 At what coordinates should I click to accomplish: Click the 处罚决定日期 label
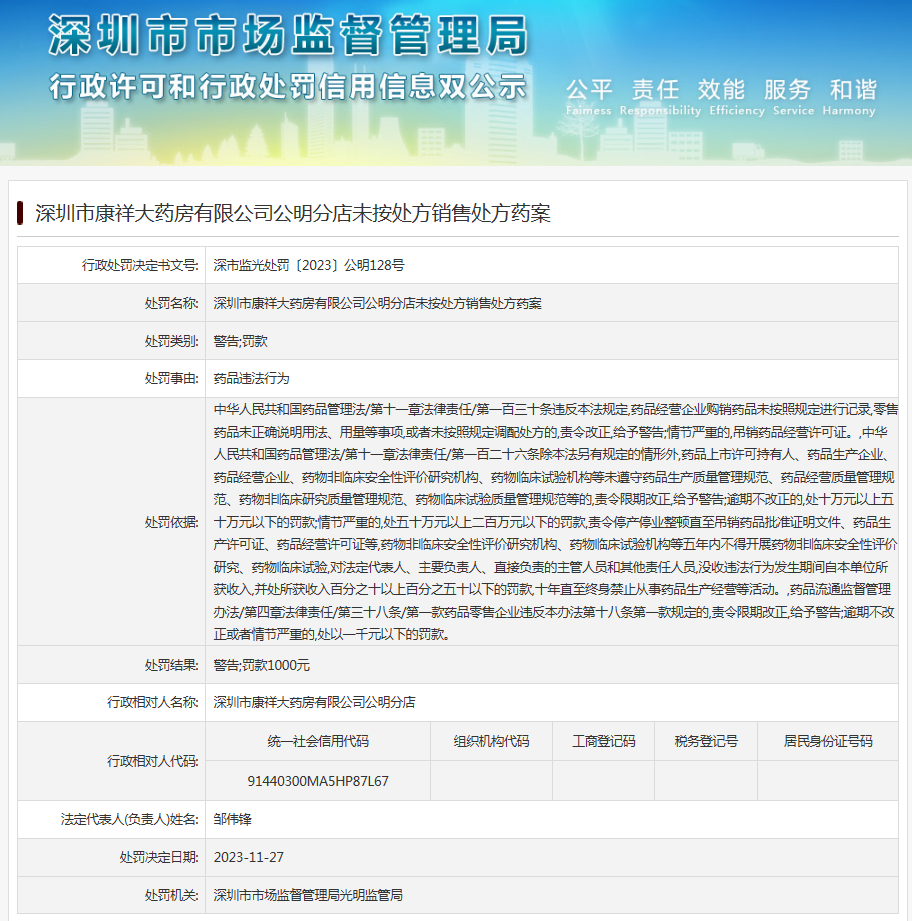pyautogui.click(x=159, y=858)
